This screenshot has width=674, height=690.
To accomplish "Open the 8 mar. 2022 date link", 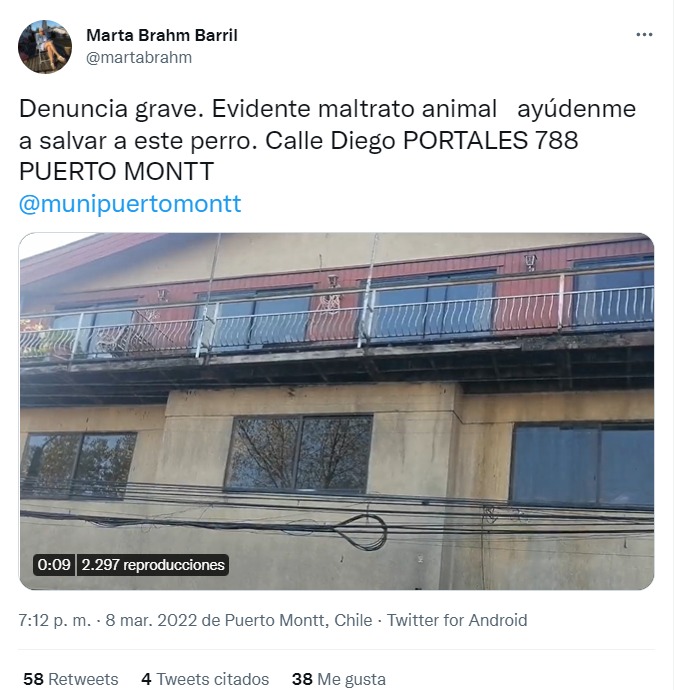I will 151,620.
